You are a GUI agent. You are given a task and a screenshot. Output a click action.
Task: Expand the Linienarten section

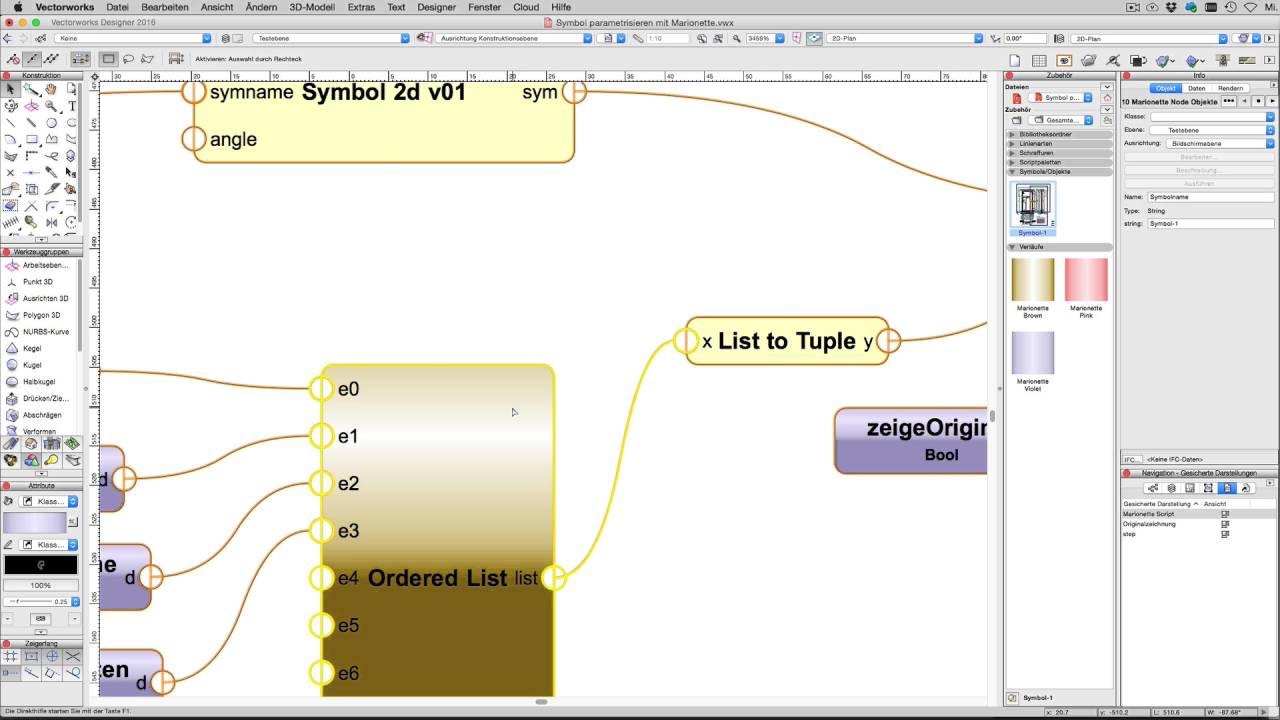click(x=1058, y=143)
